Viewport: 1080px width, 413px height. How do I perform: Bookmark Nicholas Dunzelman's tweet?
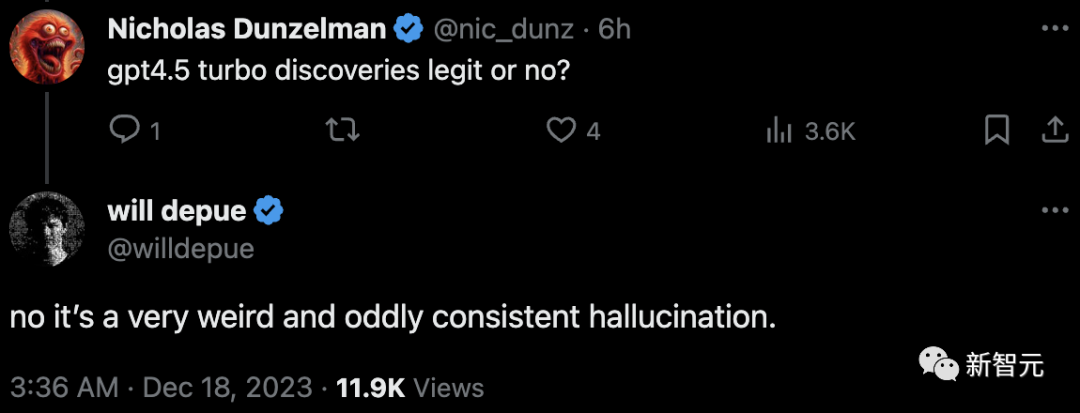coord(997,130)
